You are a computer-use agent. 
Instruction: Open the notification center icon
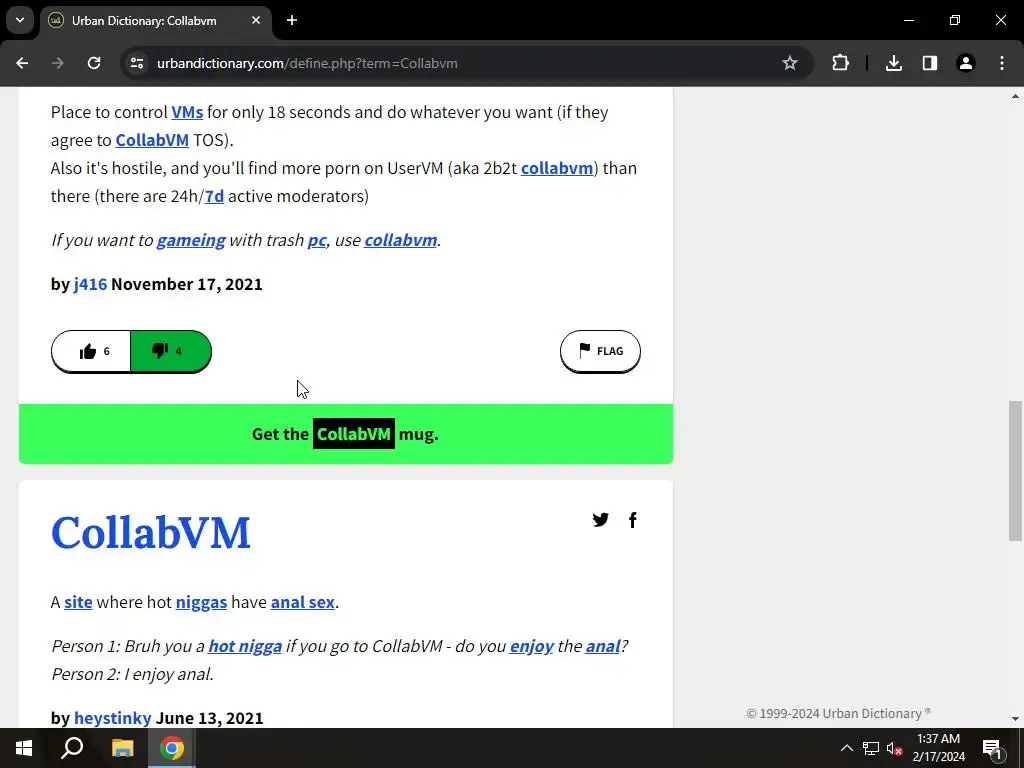992,748
